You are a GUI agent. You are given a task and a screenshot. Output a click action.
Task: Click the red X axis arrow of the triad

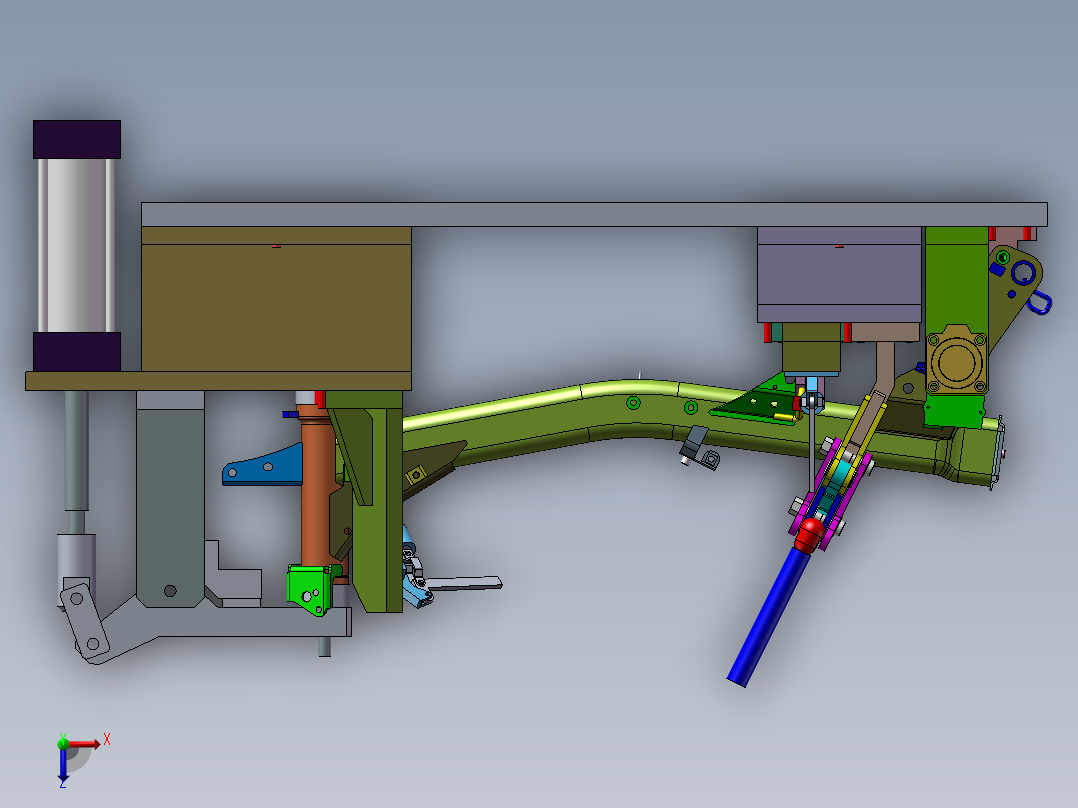(x=84, y=743)
